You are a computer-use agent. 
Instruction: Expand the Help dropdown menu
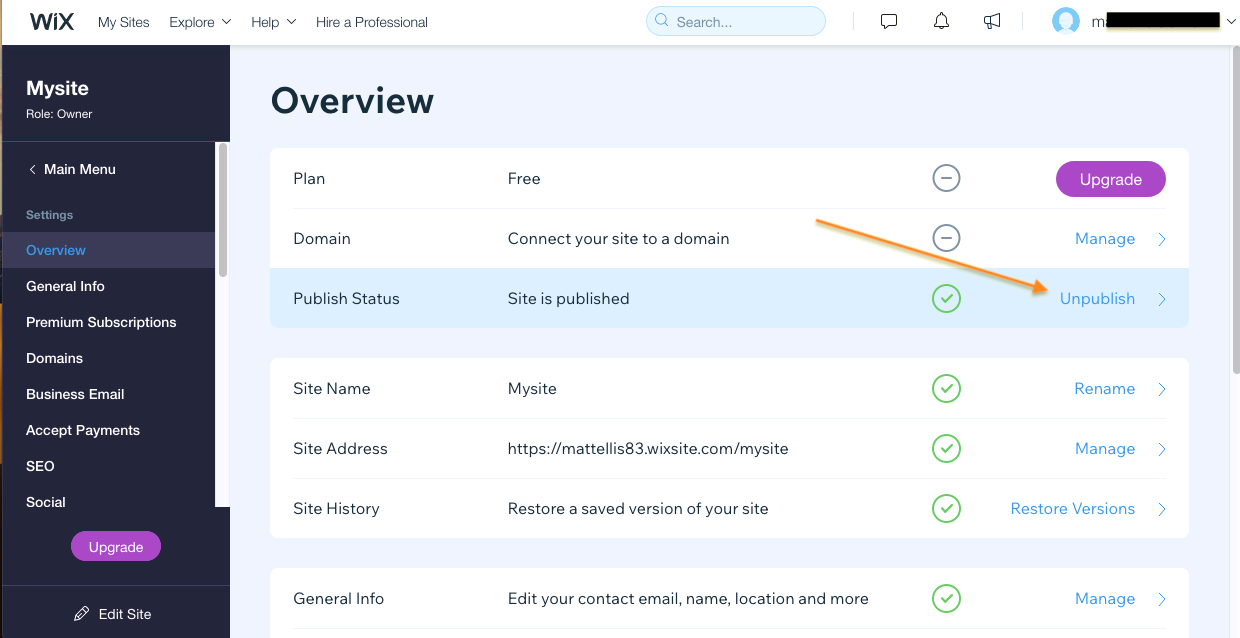pos(273,22)
